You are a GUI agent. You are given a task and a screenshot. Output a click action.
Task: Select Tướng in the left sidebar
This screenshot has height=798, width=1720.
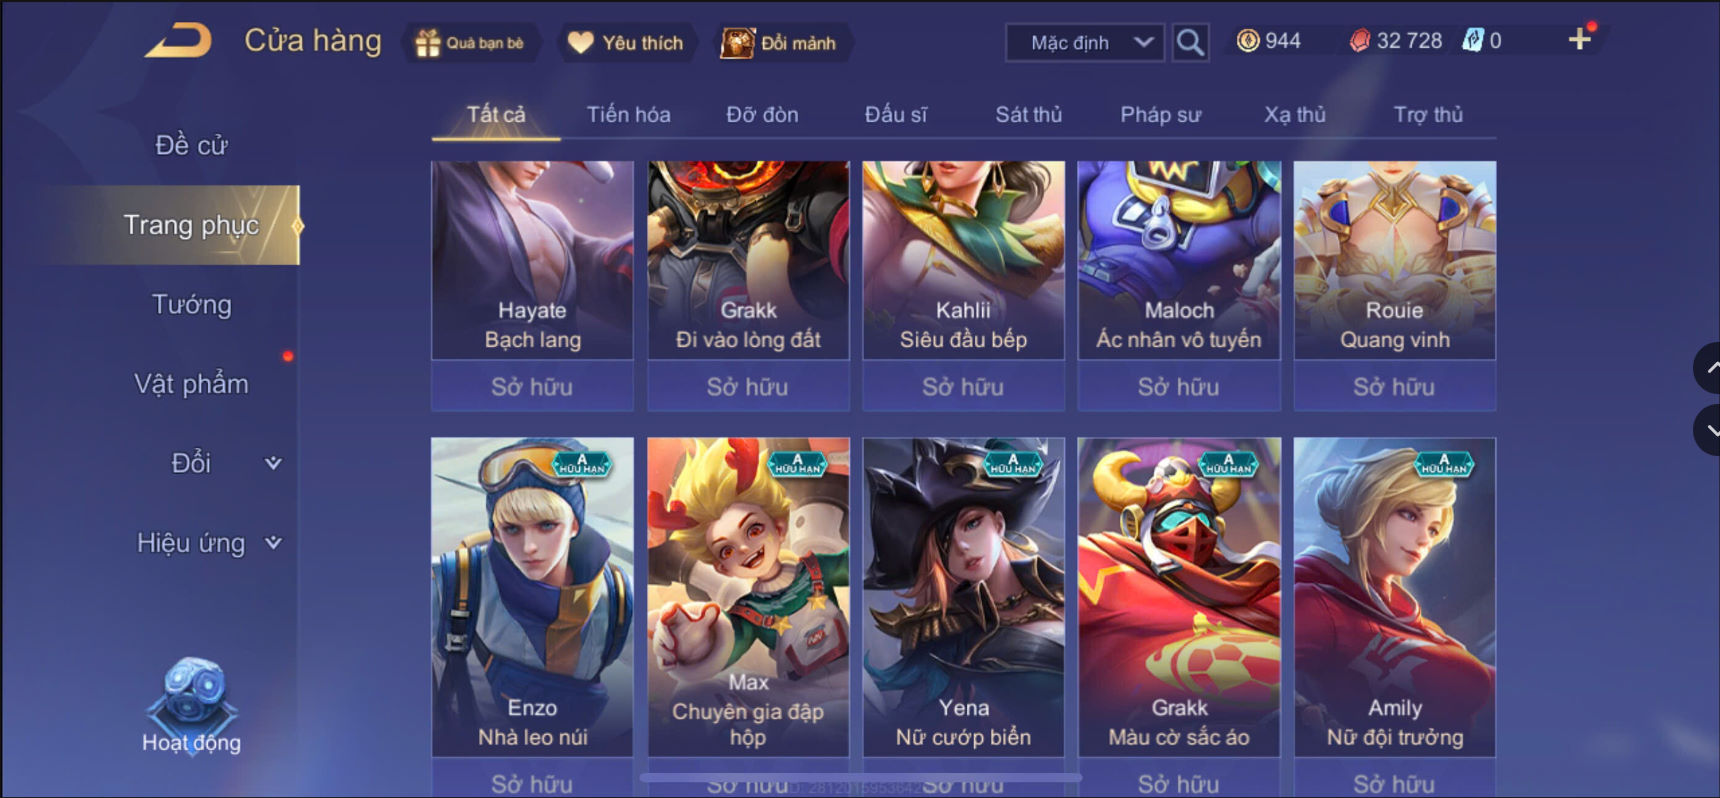pos(191,304)
